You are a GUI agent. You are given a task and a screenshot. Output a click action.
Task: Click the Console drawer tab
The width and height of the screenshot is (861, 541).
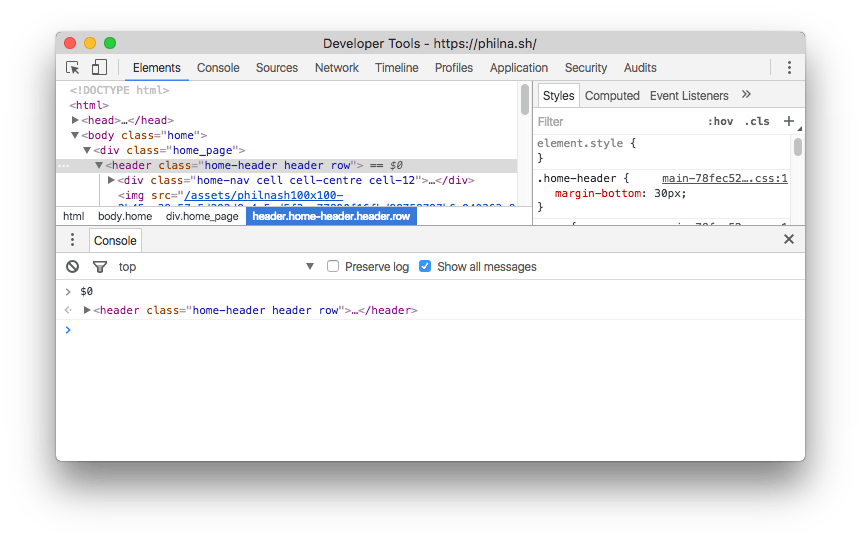tap(115, 241)
